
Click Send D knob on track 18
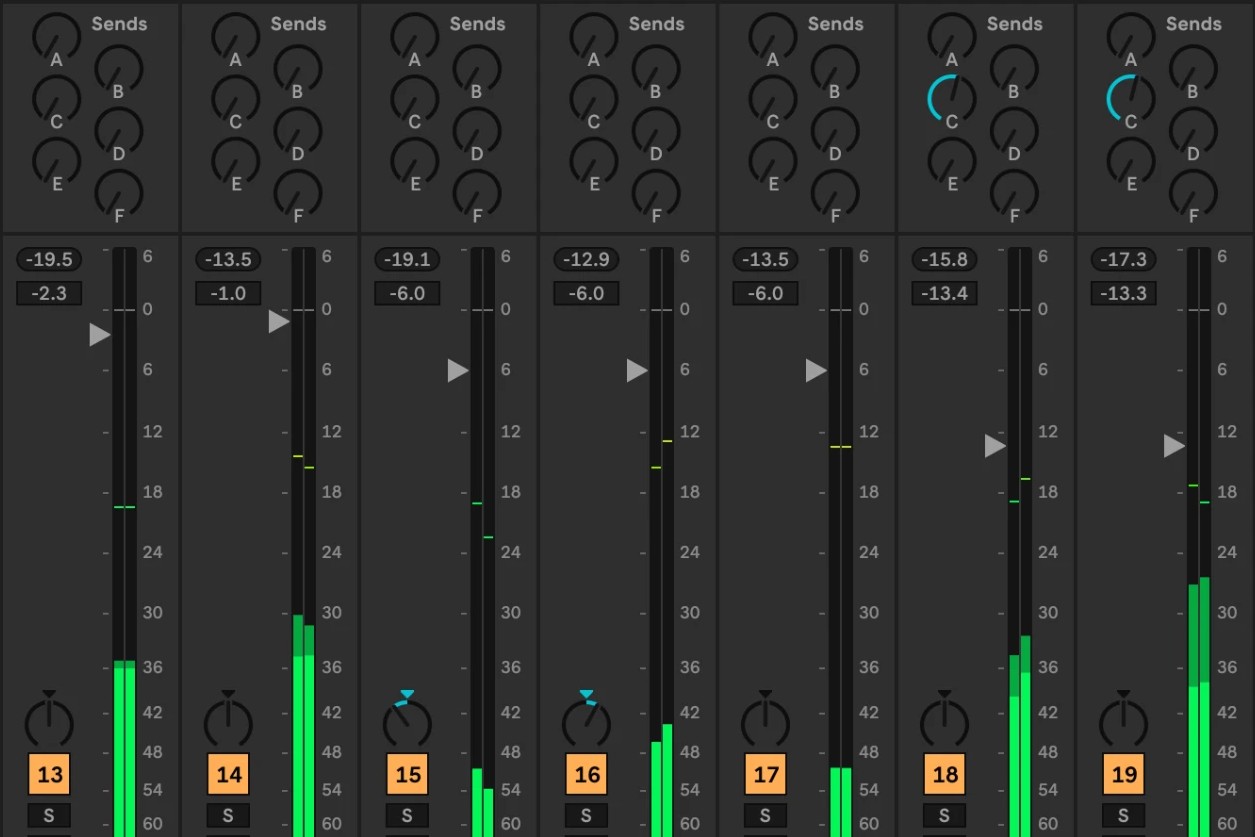tap(1014, 130)
